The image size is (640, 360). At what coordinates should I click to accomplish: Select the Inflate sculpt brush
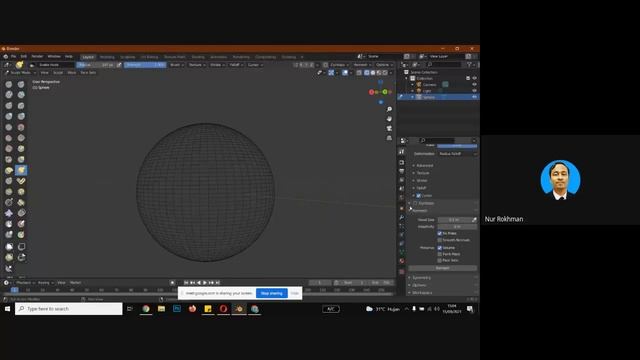[x=9, y=116]
